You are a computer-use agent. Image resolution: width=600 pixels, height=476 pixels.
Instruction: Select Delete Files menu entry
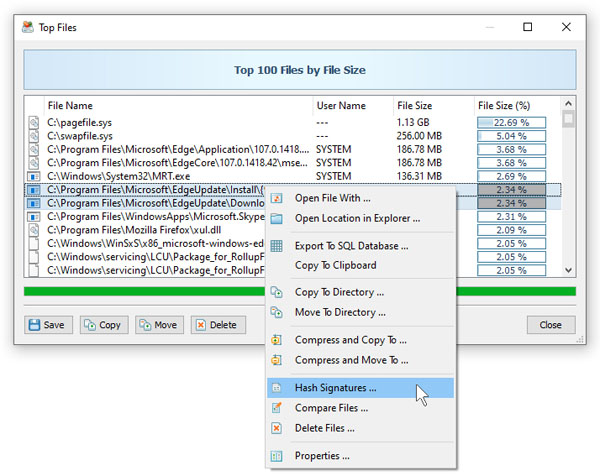(360, 428)
